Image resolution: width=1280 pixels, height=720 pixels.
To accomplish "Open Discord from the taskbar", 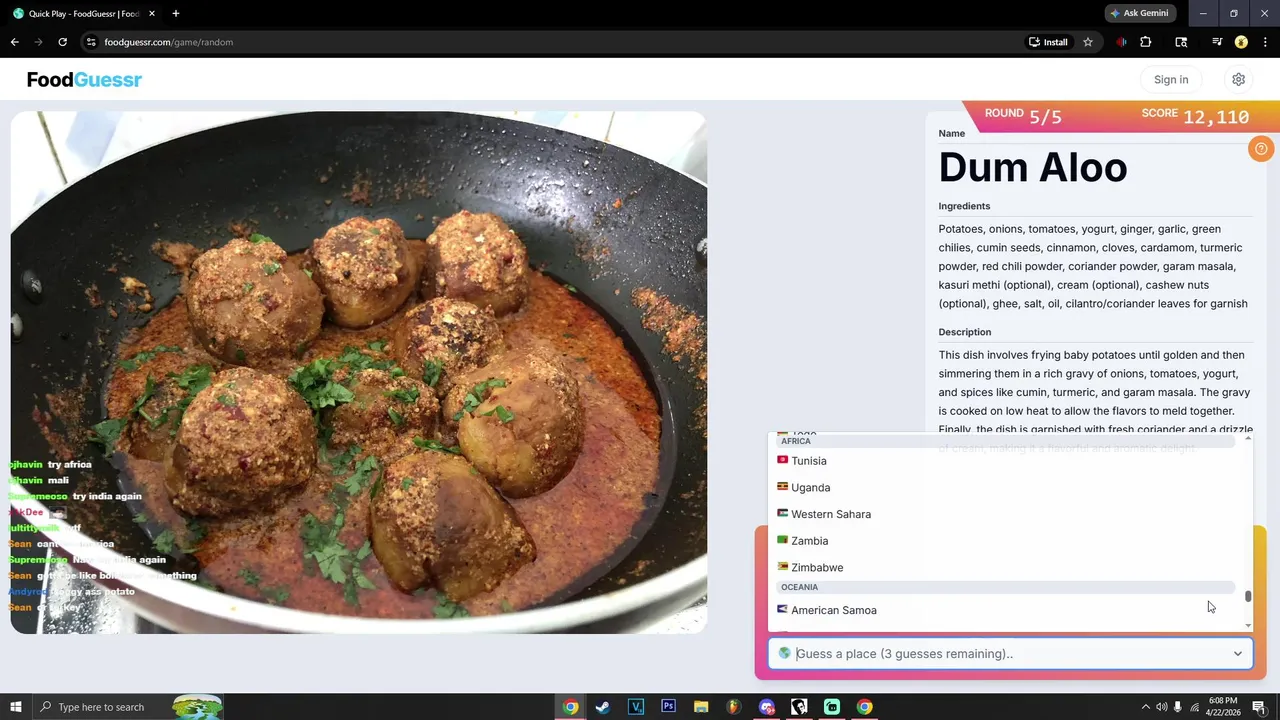I will point(766,707).
